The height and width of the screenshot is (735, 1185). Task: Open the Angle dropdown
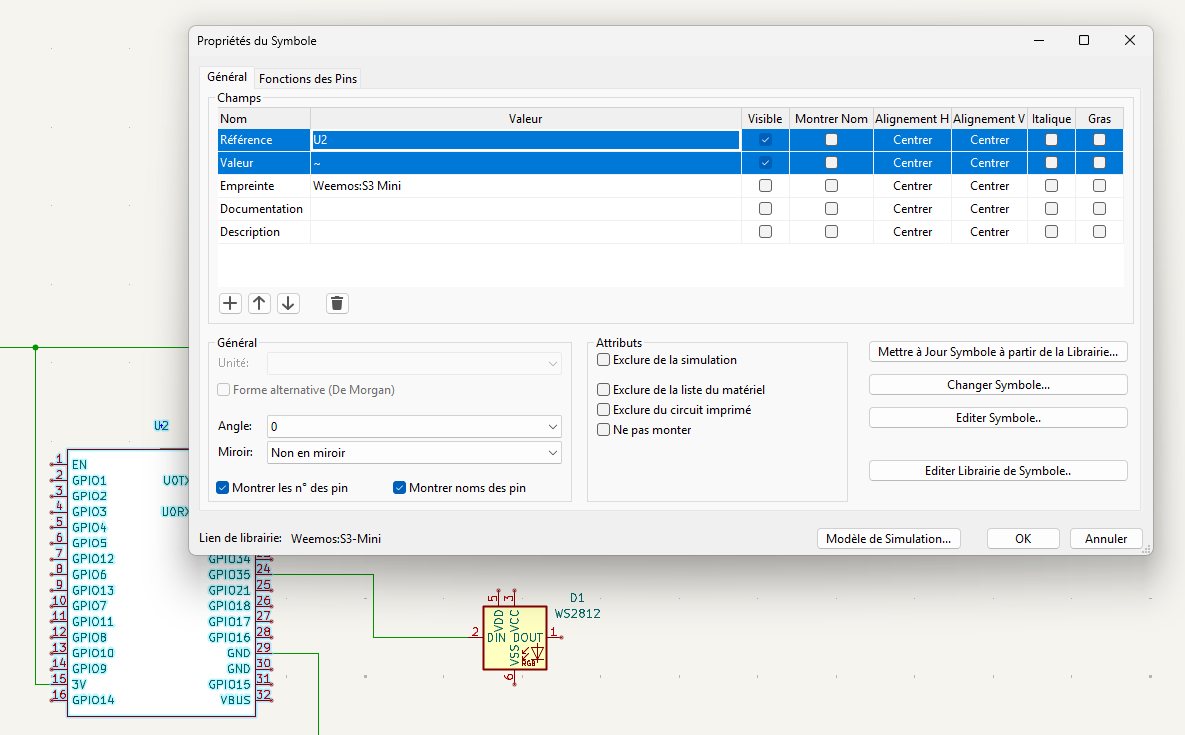click(x=414, y=427)
